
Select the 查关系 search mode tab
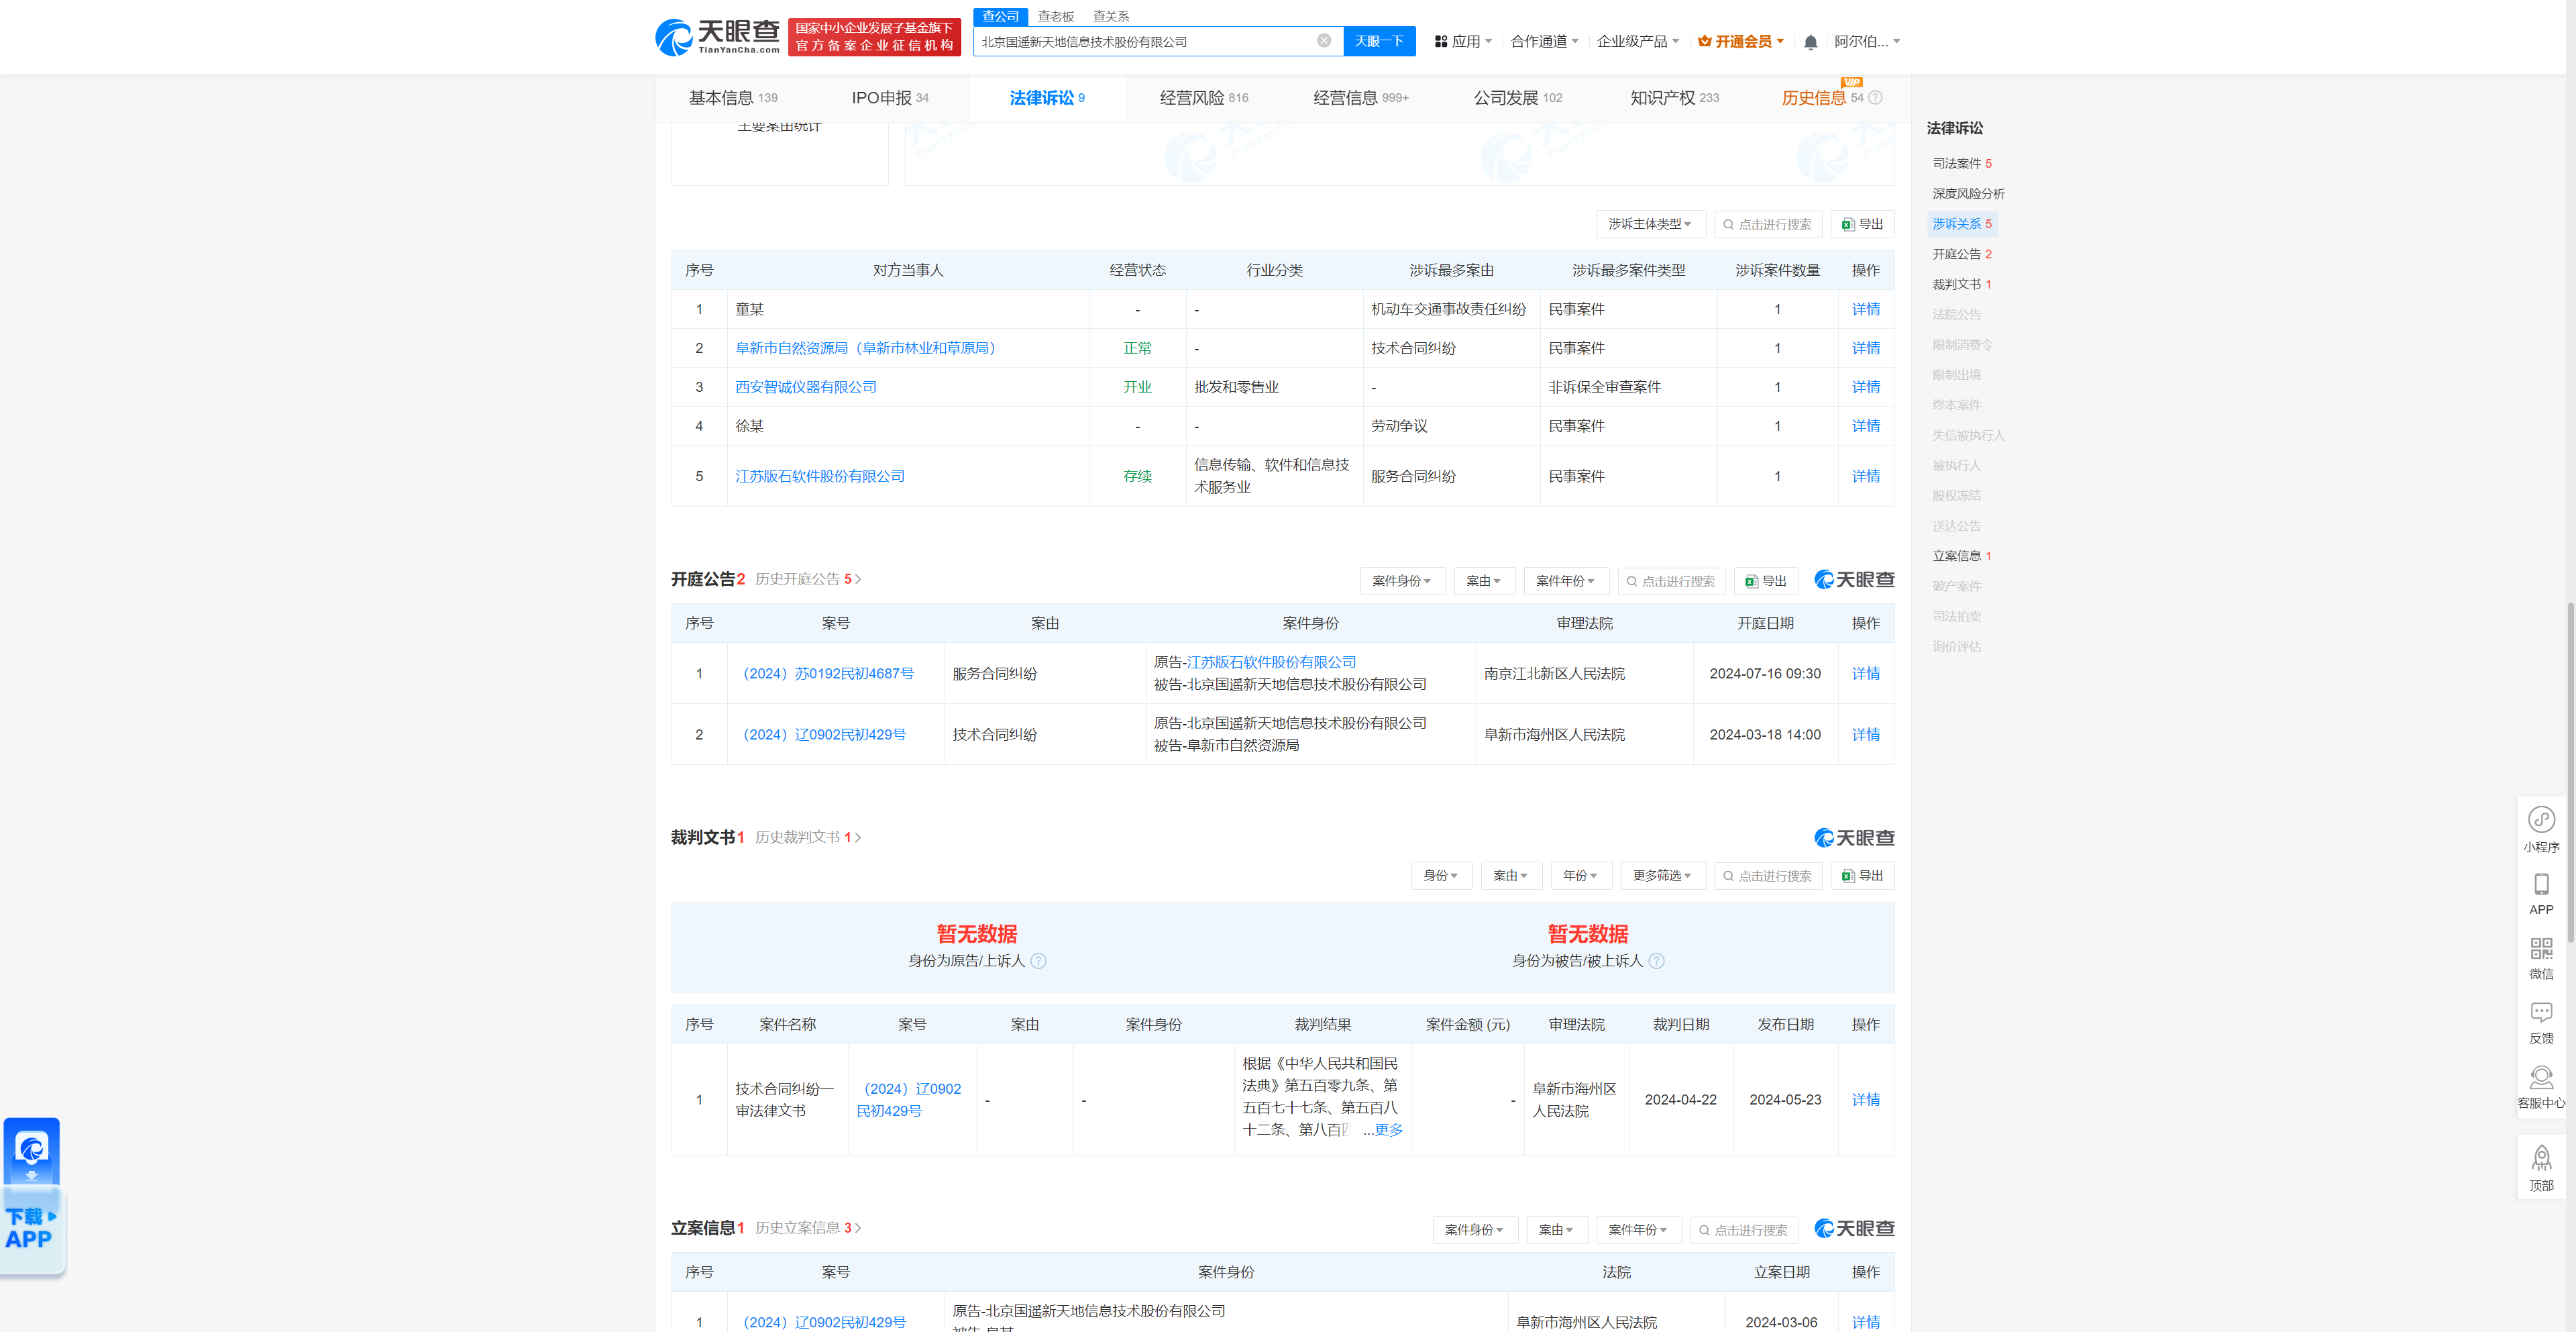[x=1111, y=16]
